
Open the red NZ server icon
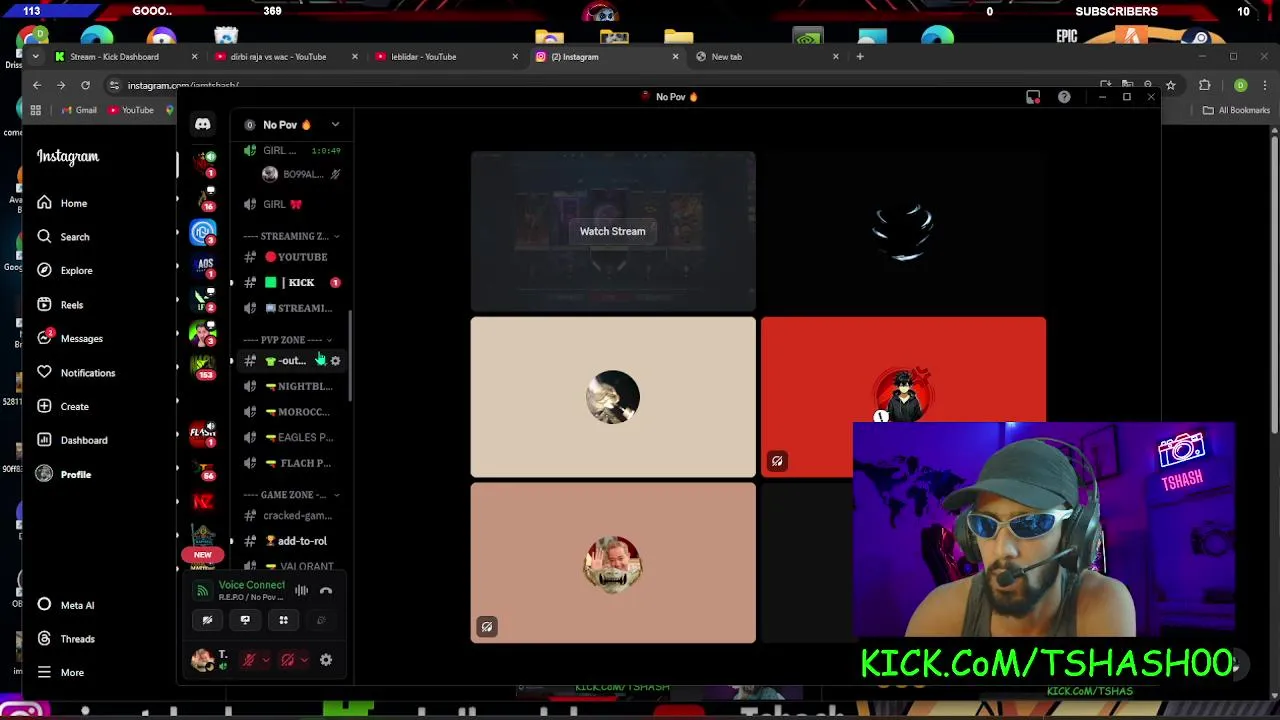(x=203, y=501)
